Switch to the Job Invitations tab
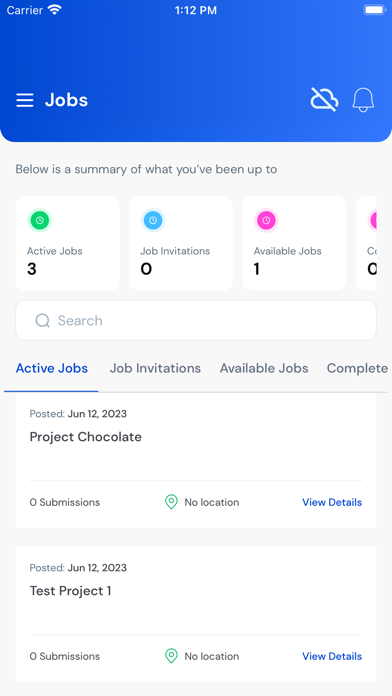 coord(155,368)
